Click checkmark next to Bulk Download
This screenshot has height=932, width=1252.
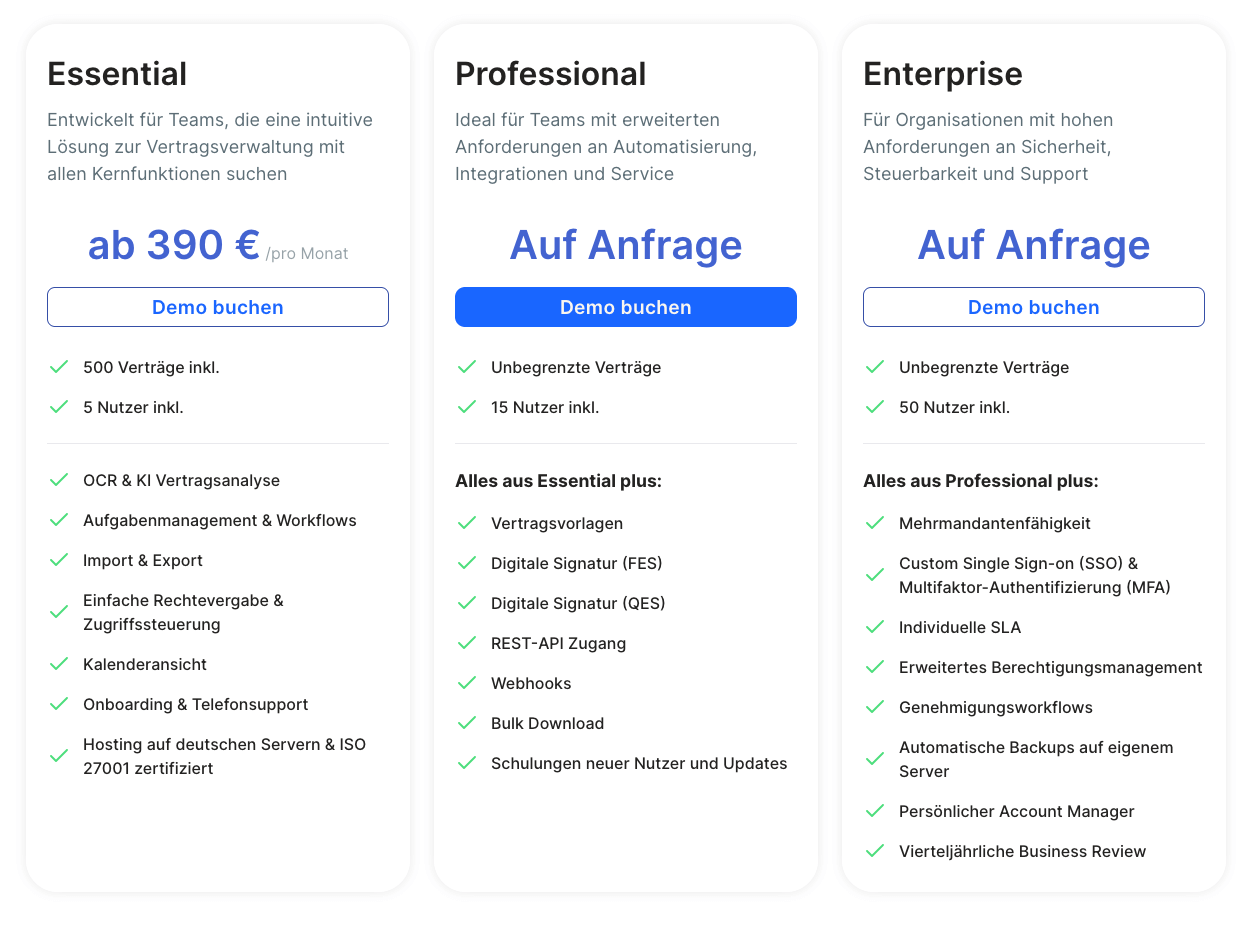[467, 723]
